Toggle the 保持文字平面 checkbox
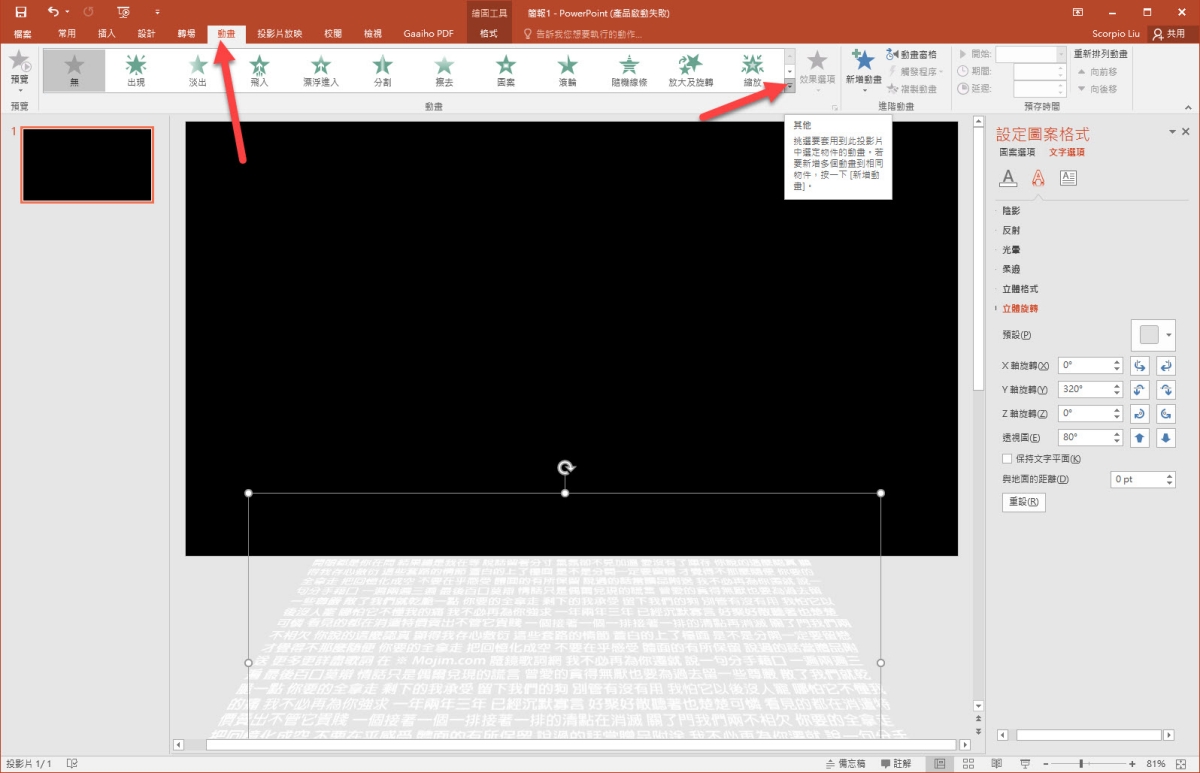The image size is (1200, 773). click(x=1007, y=459)
